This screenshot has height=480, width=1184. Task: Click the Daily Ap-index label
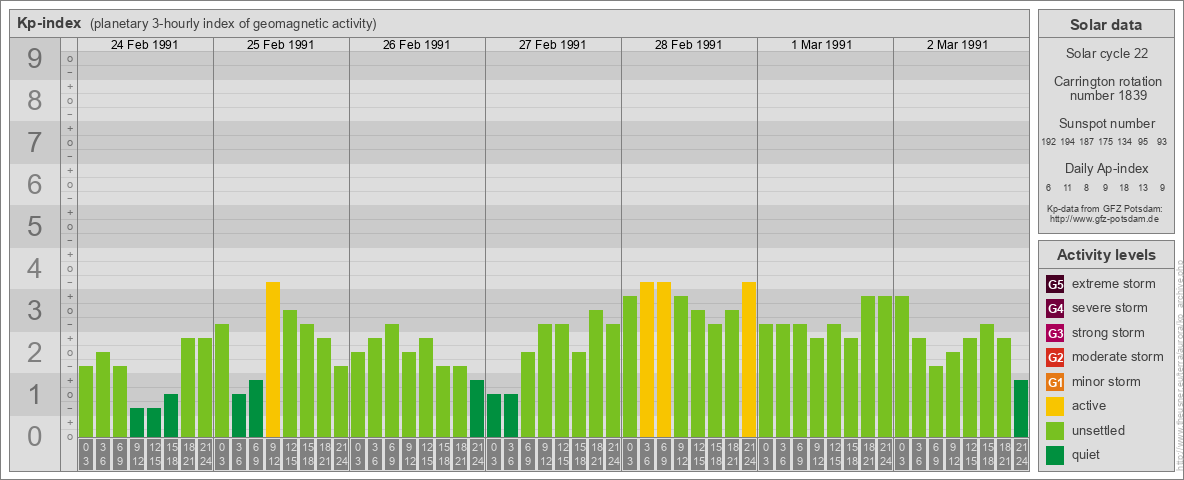click(x=1106, y=168)
